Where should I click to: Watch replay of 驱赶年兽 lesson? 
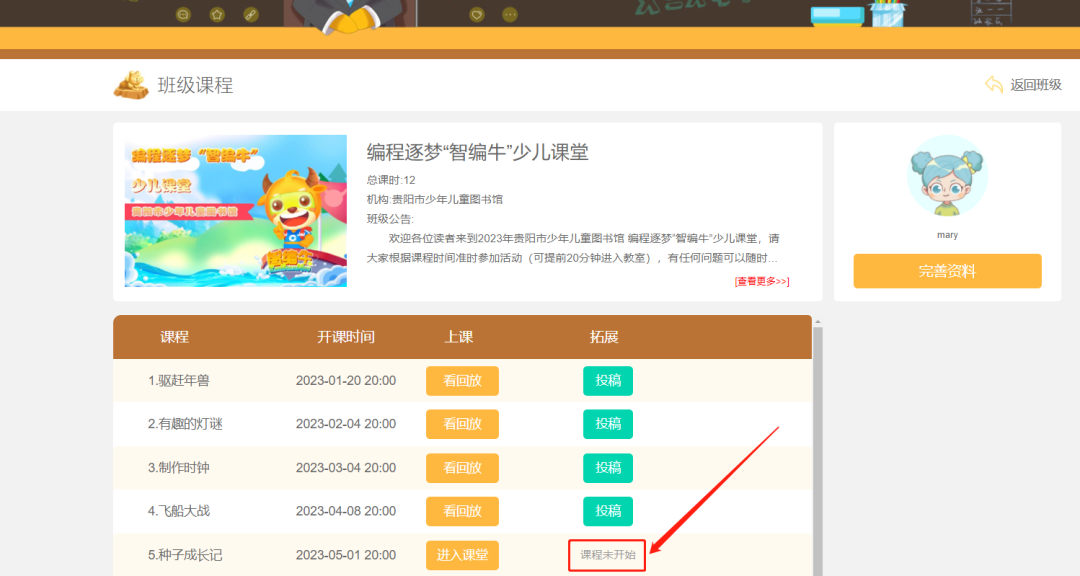(x=462, y=380)
